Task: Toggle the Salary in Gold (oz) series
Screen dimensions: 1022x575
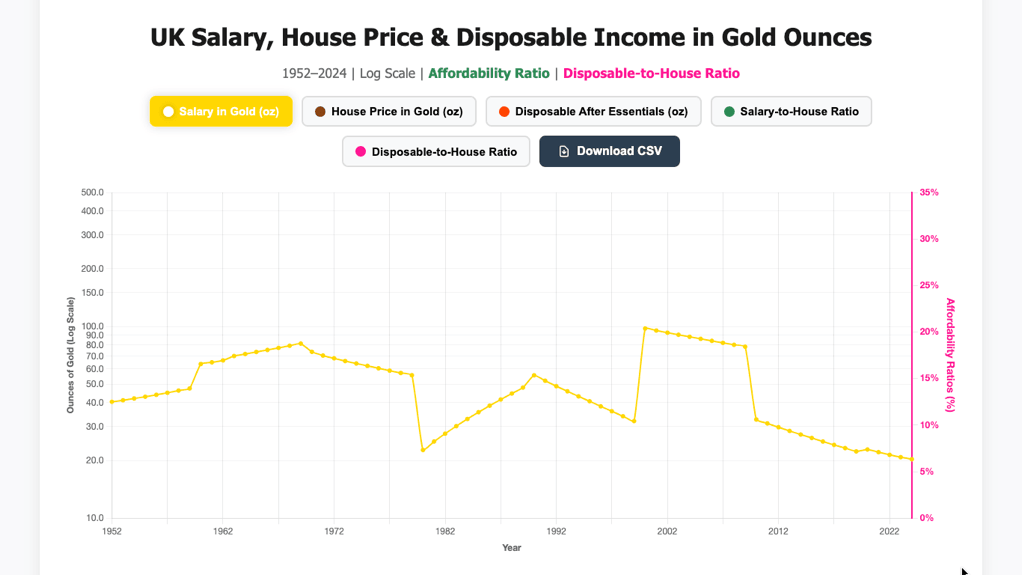Action: (x=221, y=112)
